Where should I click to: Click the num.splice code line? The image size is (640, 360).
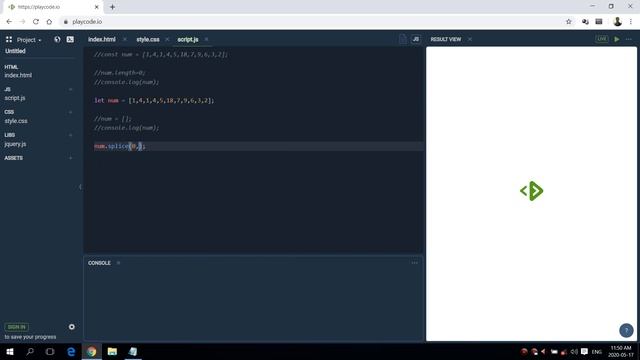coord(120,146)
